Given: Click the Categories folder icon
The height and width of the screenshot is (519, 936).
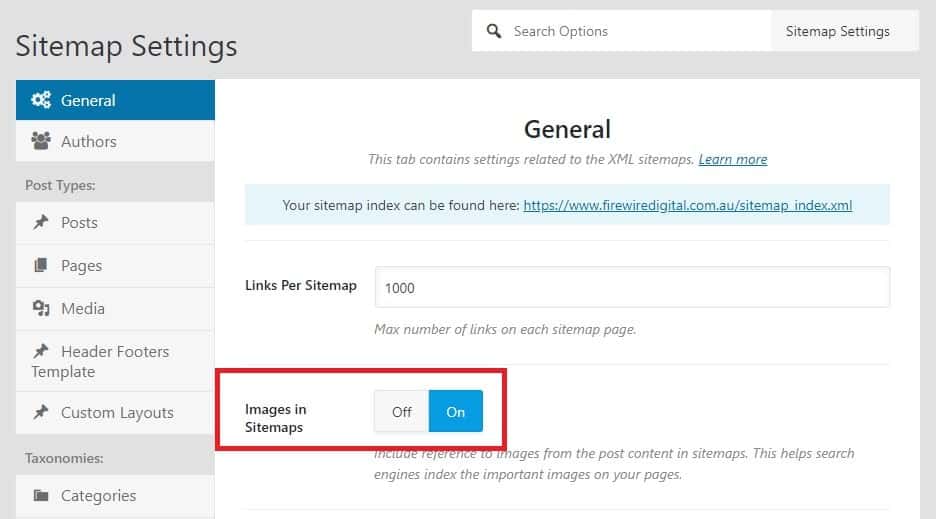Looking at the screenshot, I should pyautogui.click(x=41, y=495).
